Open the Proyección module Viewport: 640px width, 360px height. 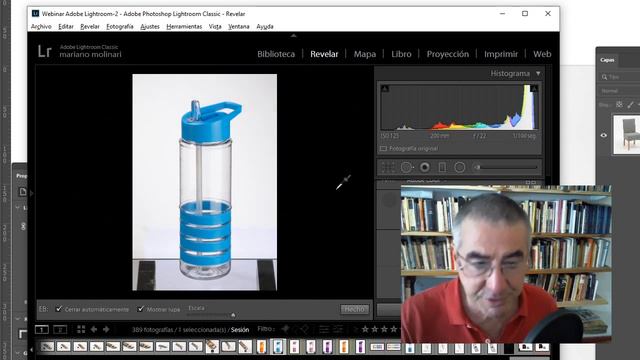(x=448, y=54)
